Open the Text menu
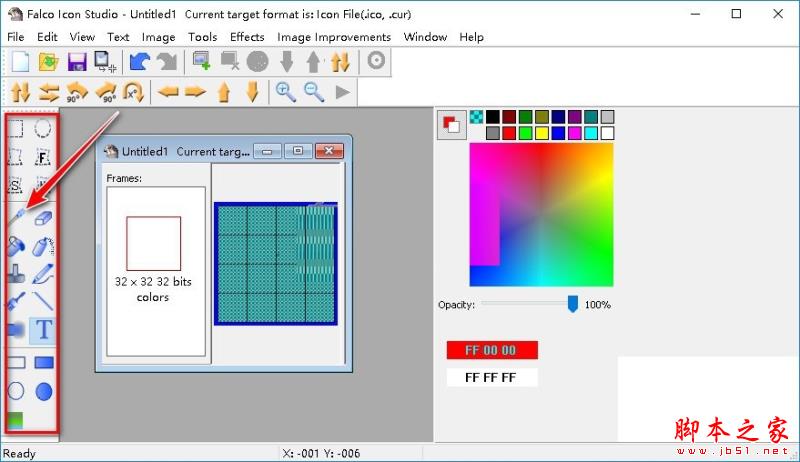800x462 pixels. tap(118, 37)
